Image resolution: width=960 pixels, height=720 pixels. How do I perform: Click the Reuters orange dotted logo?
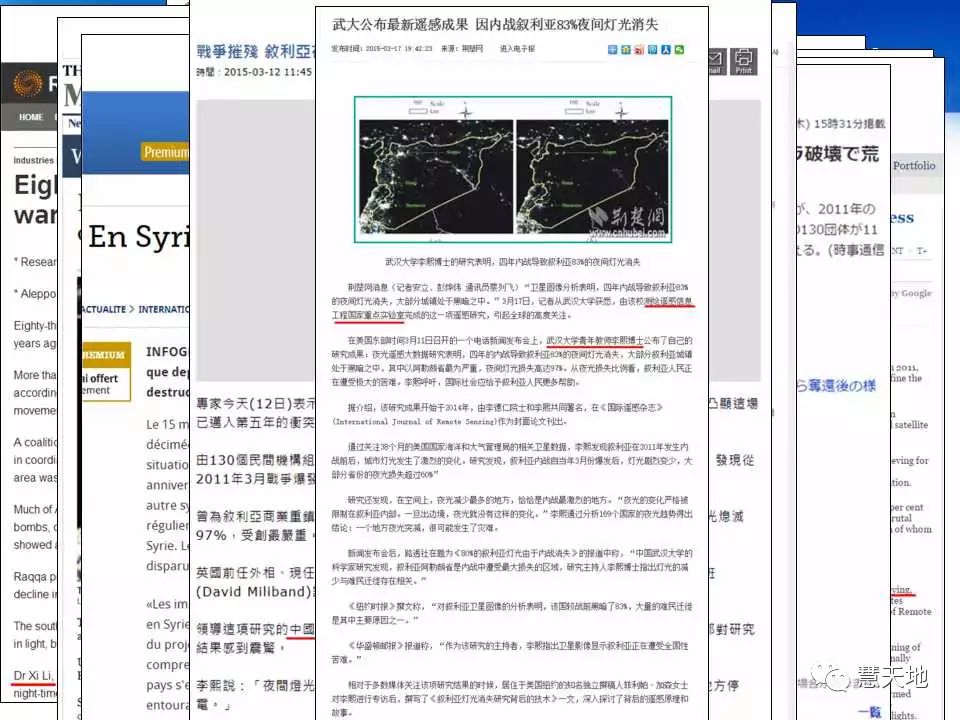click(x=28, y=83)
